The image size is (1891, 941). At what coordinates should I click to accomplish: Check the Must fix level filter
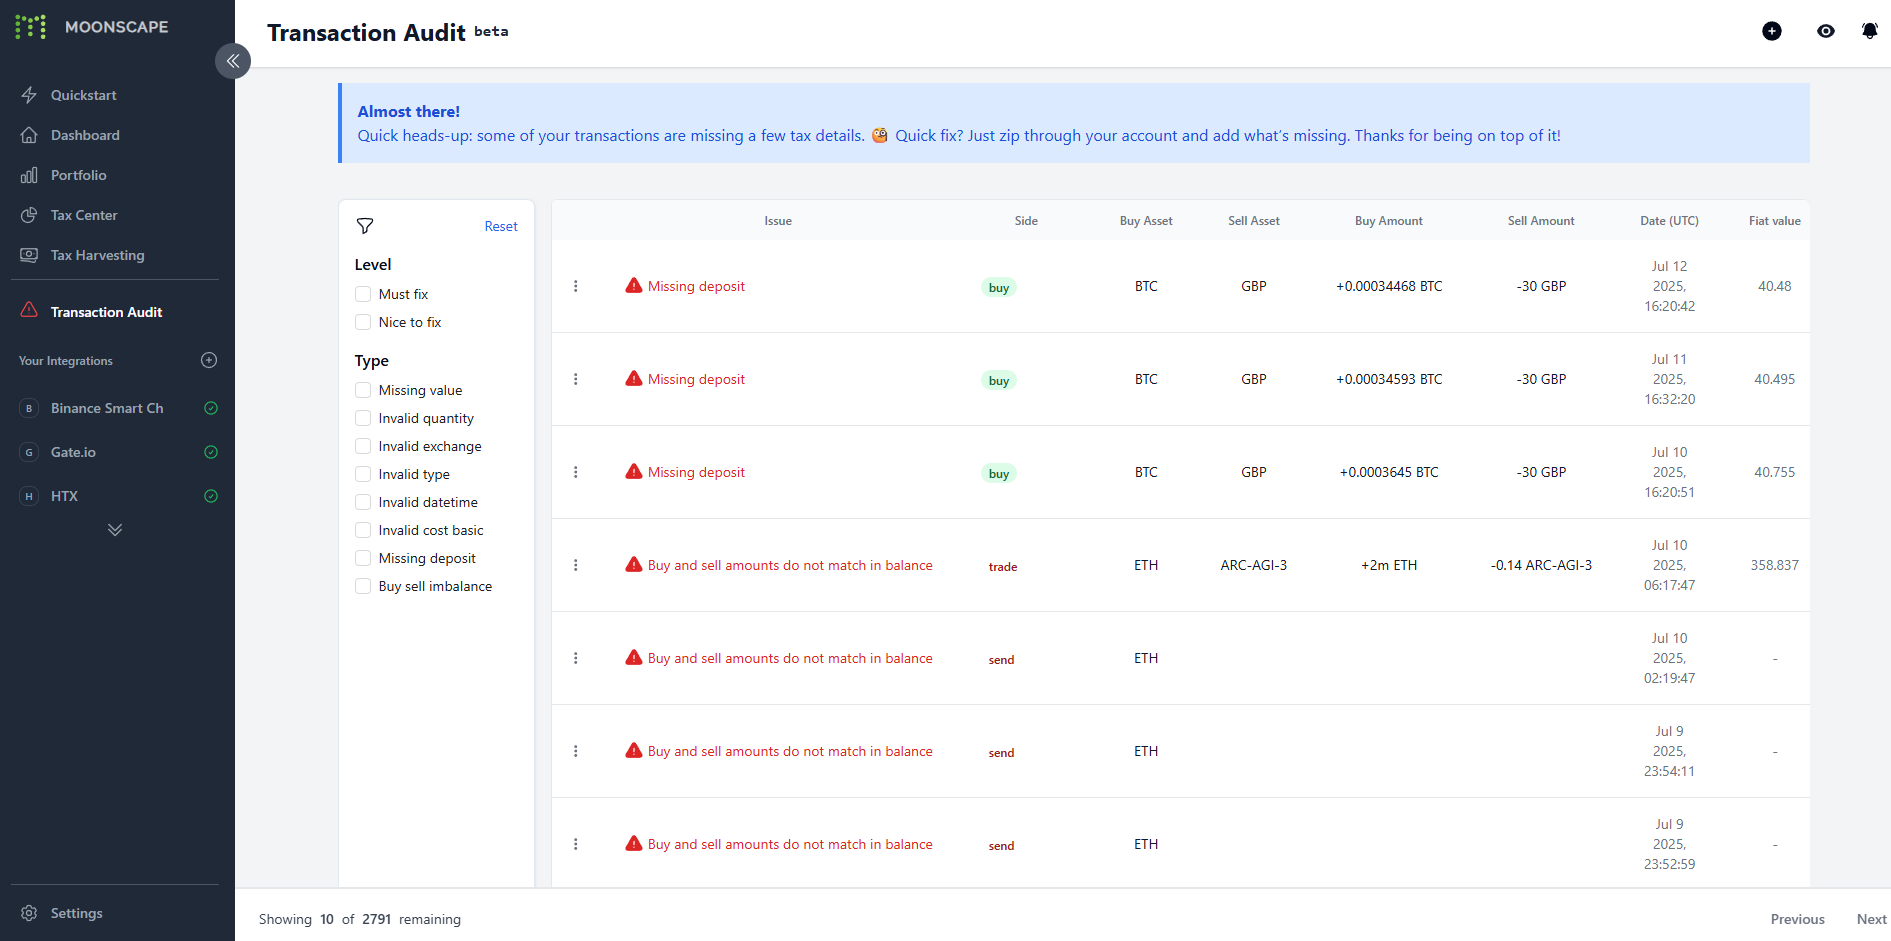[x=363, y=294]
